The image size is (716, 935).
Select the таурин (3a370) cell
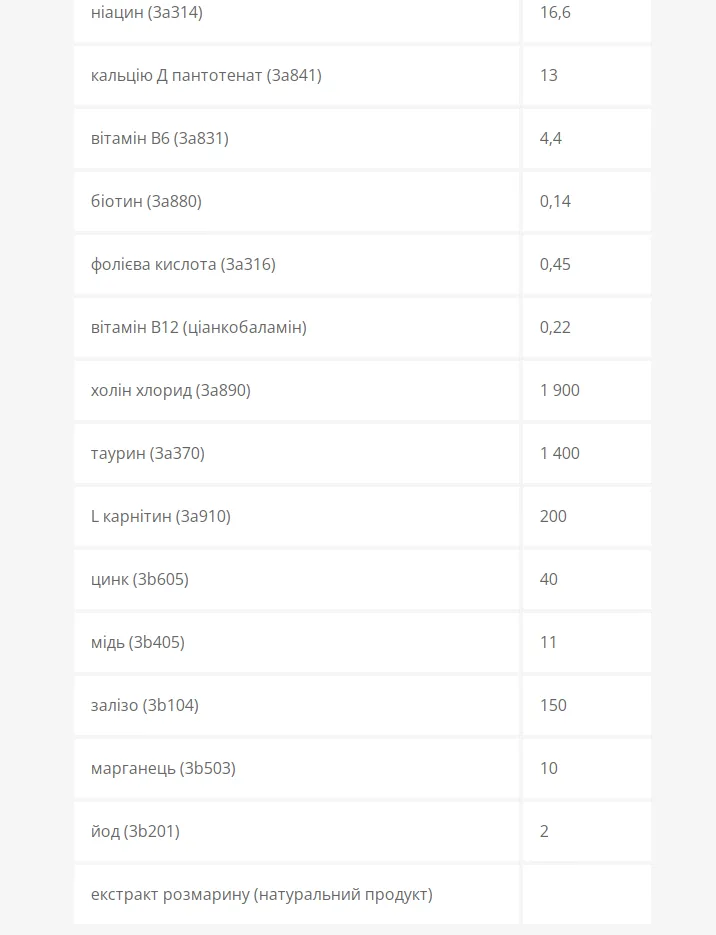pyautogui.click(x=296, y=453)
